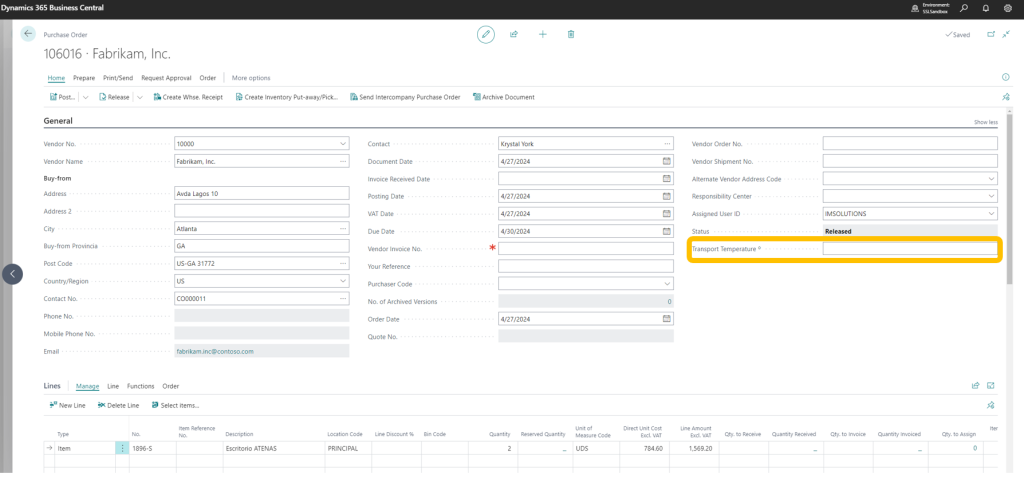Image resolution: width=1024 pixels, height=478 pixels.
Task: Expand the Country/Region dropdown
Action: point(343,281)
